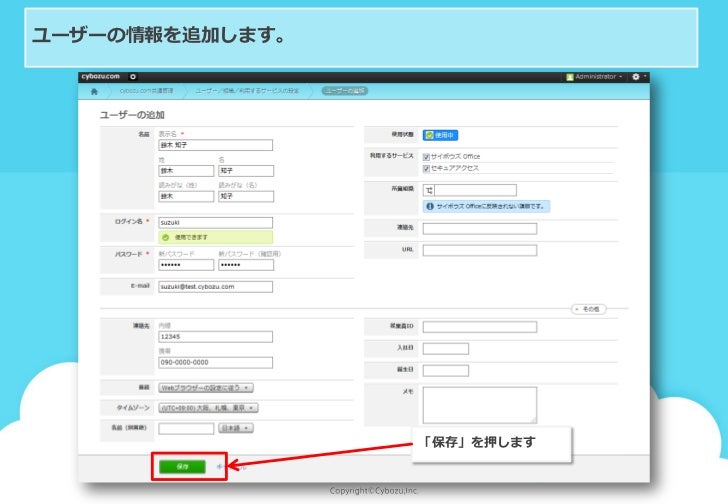The height and width of the screenshot is (504, 728).
Task: Focus the right-column 連絡先 field
Action: (x=480, y=228)
